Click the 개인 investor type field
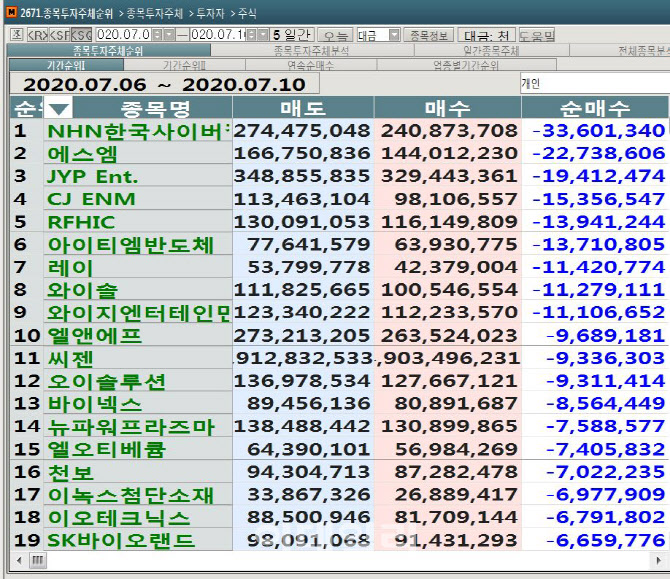 click(595, 83)
